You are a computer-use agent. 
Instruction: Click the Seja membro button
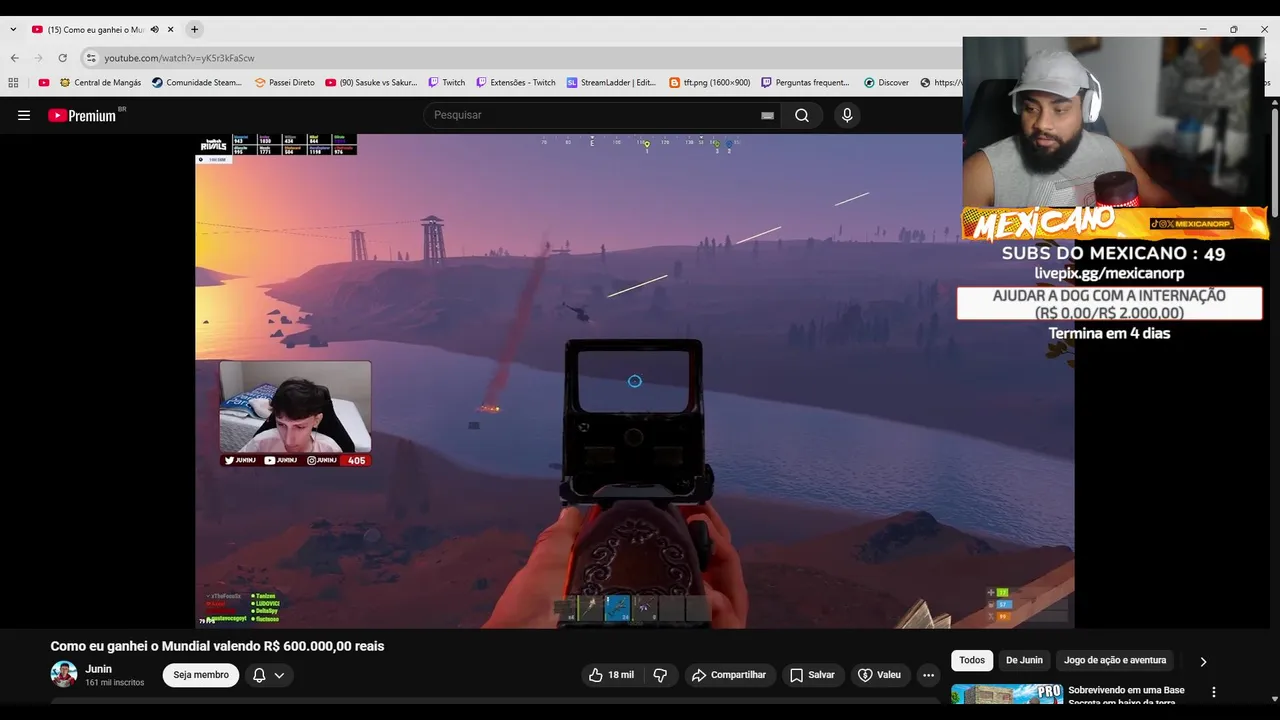[201, 675]
